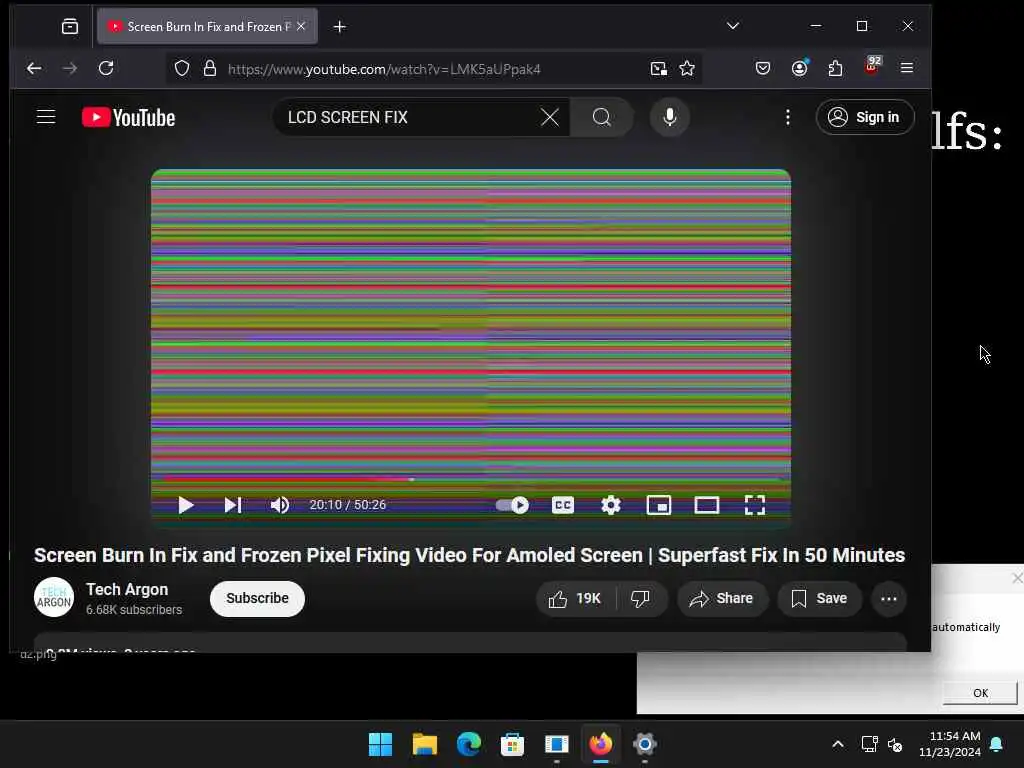Close the background dialog with X
This screenshot has height=768, width=1024.
click(x=1017, y=578)
